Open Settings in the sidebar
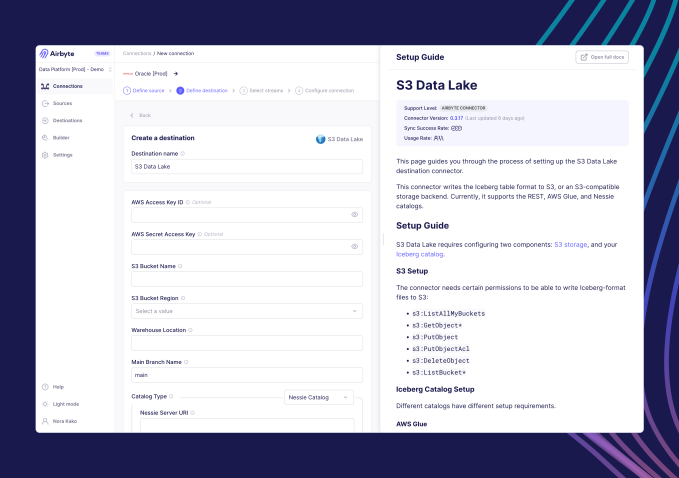The height and width of the screenshot is (478, 679). click(74, 155)
